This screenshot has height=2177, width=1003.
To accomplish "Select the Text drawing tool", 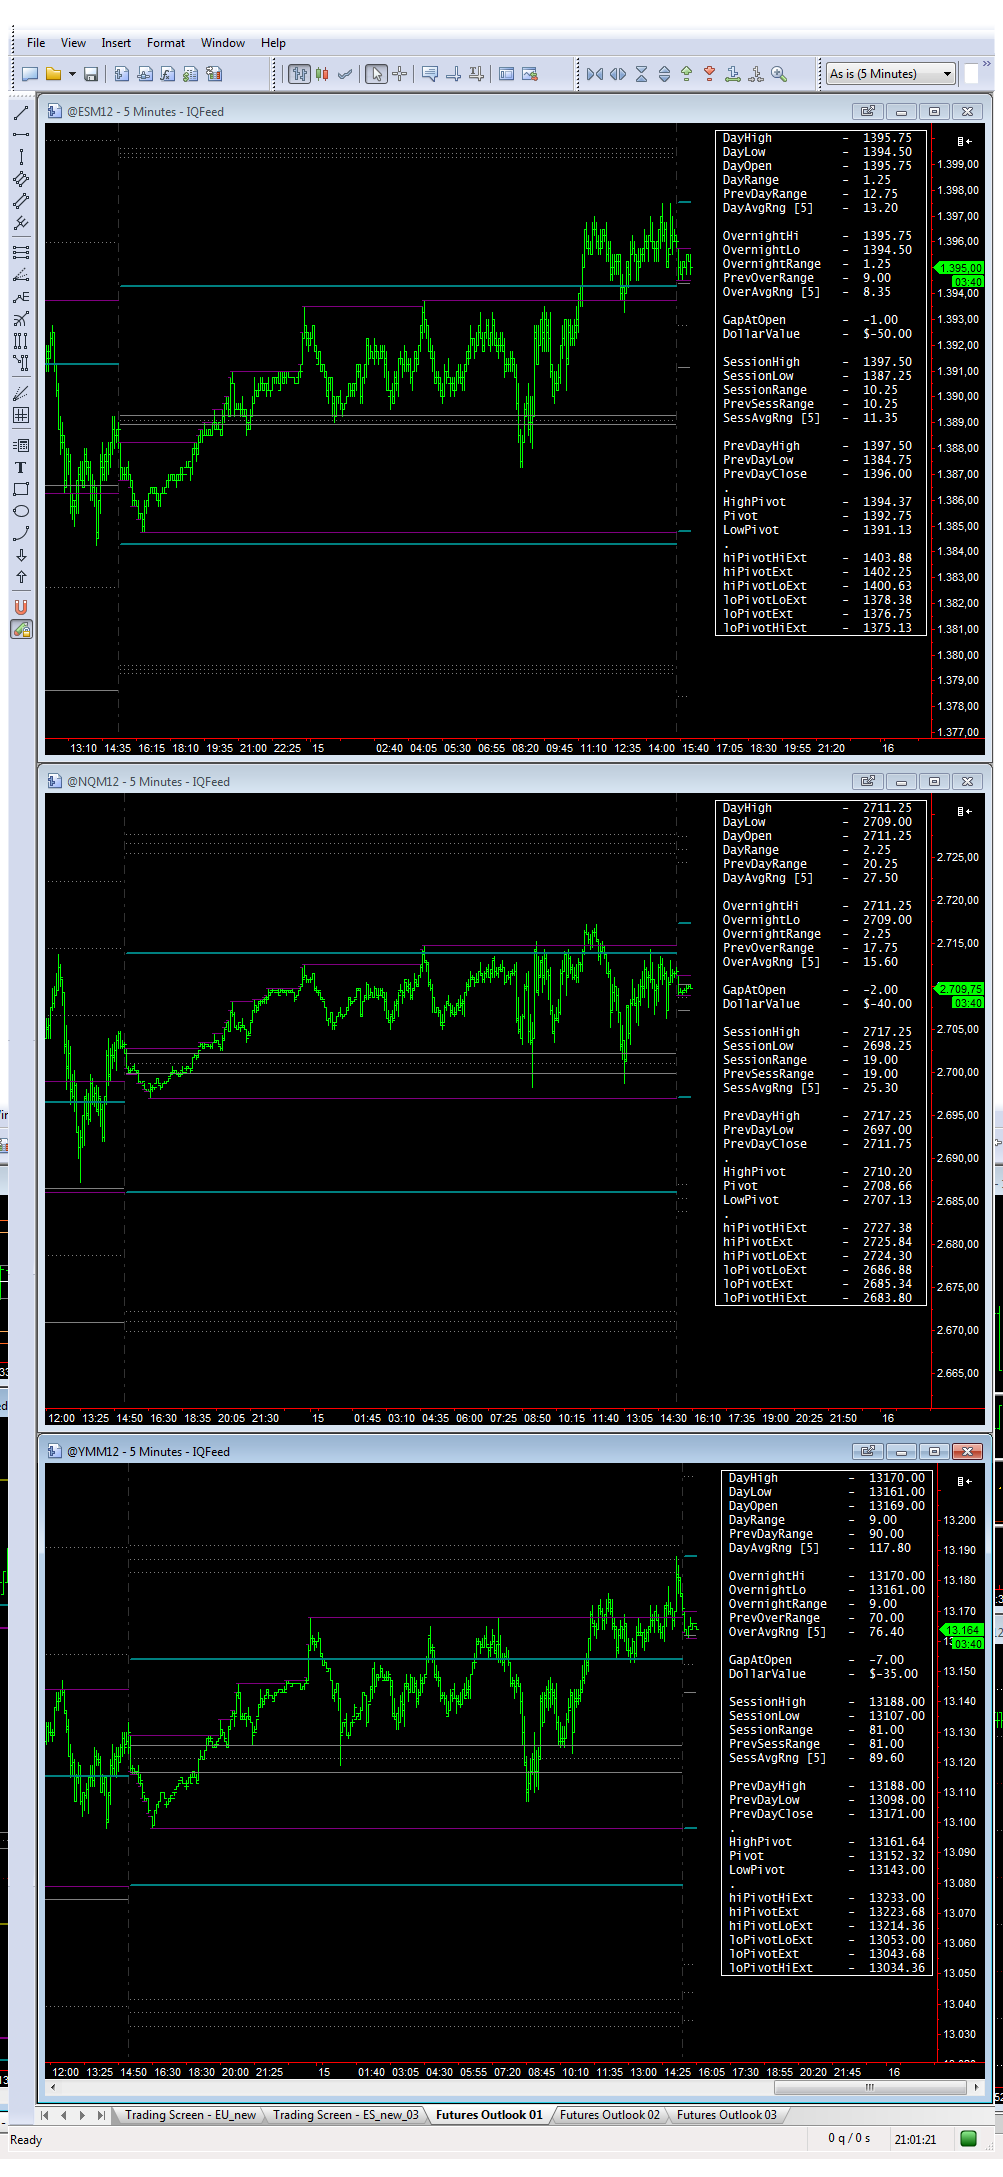I will (x=20, y=467).
